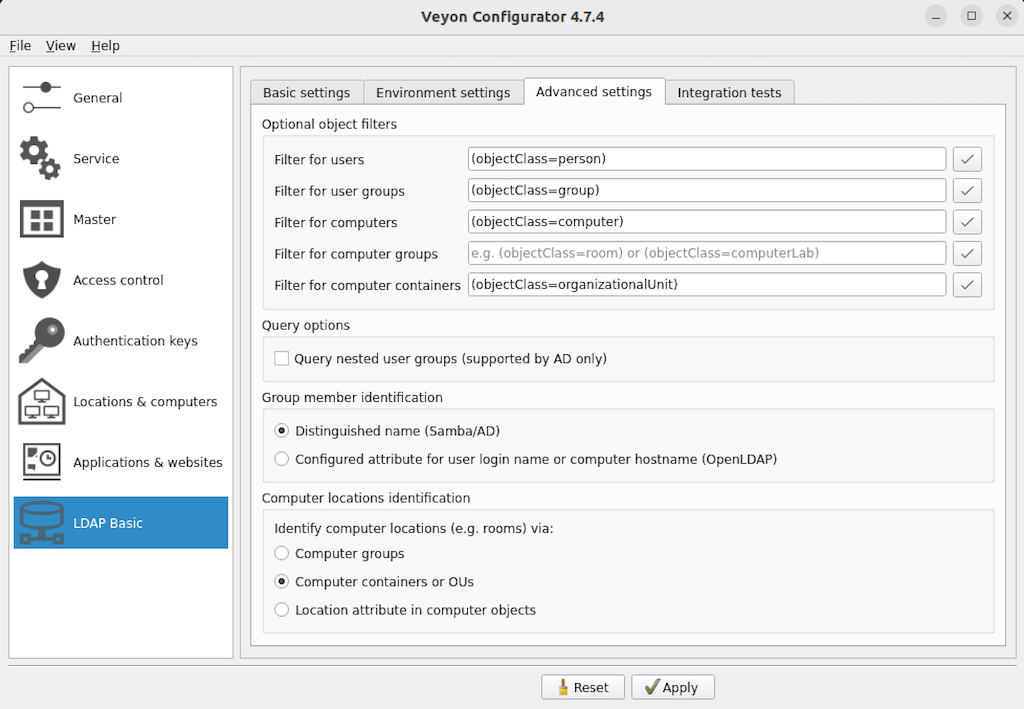Test the users filter with checkmark button
The height and width of the screenshot is (709, 1024).
click(x=966, y=159)
